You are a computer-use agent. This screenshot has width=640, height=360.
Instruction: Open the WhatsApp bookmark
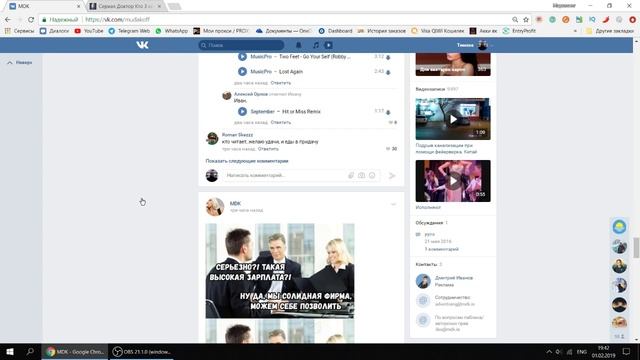pos(172,31)
